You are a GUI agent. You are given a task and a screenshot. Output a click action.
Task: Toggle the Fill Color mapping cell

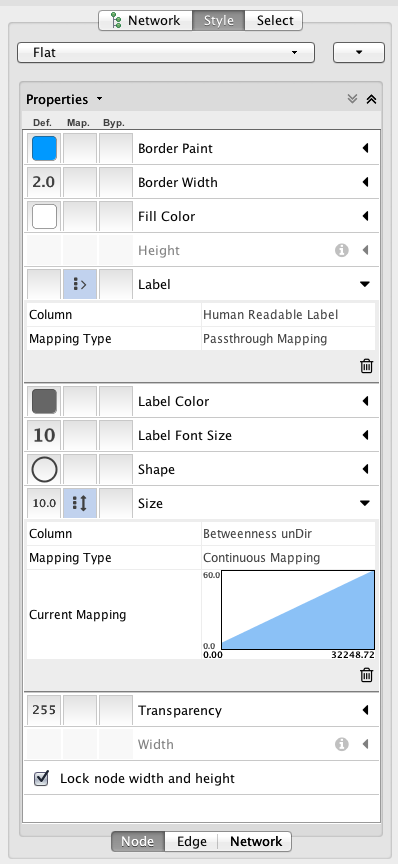pyautogui.click(x=80, y=217)
